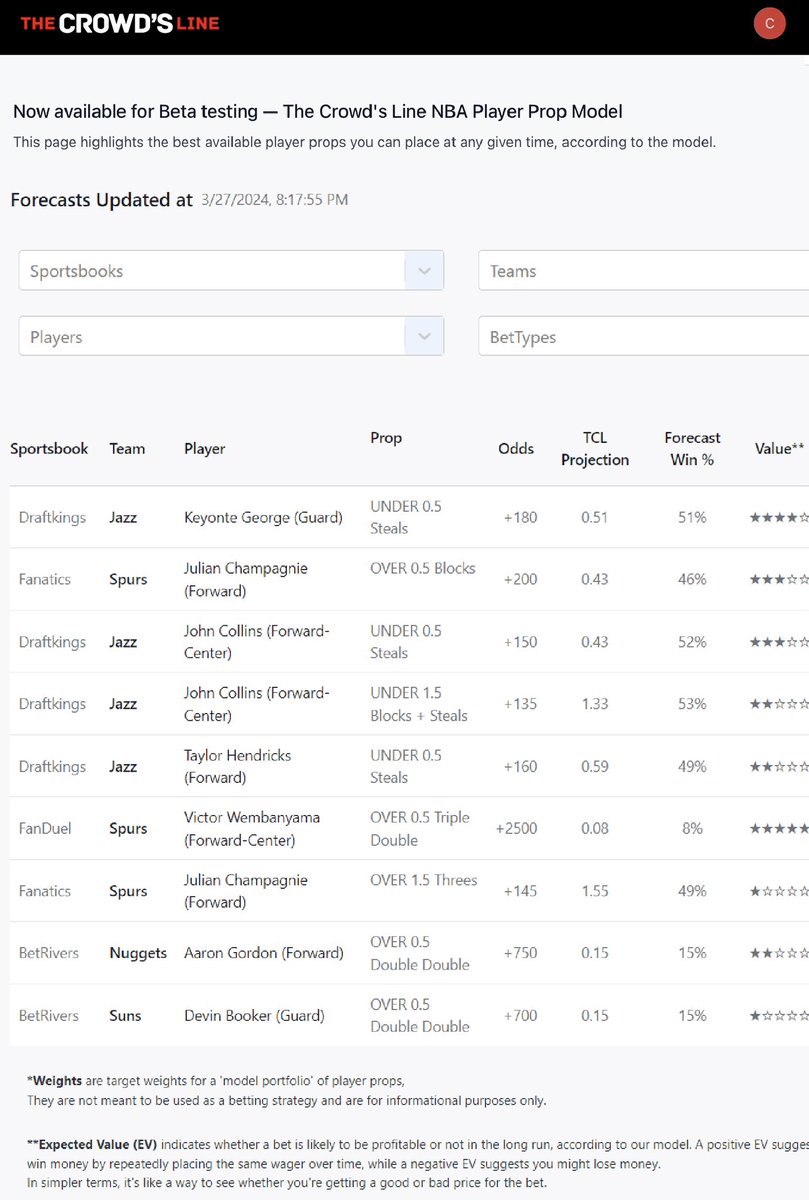Image resolution: width=809 pixels, height=1200 pixels.
Task: Click the Prop column header
Action: click(x=386, y=438)
